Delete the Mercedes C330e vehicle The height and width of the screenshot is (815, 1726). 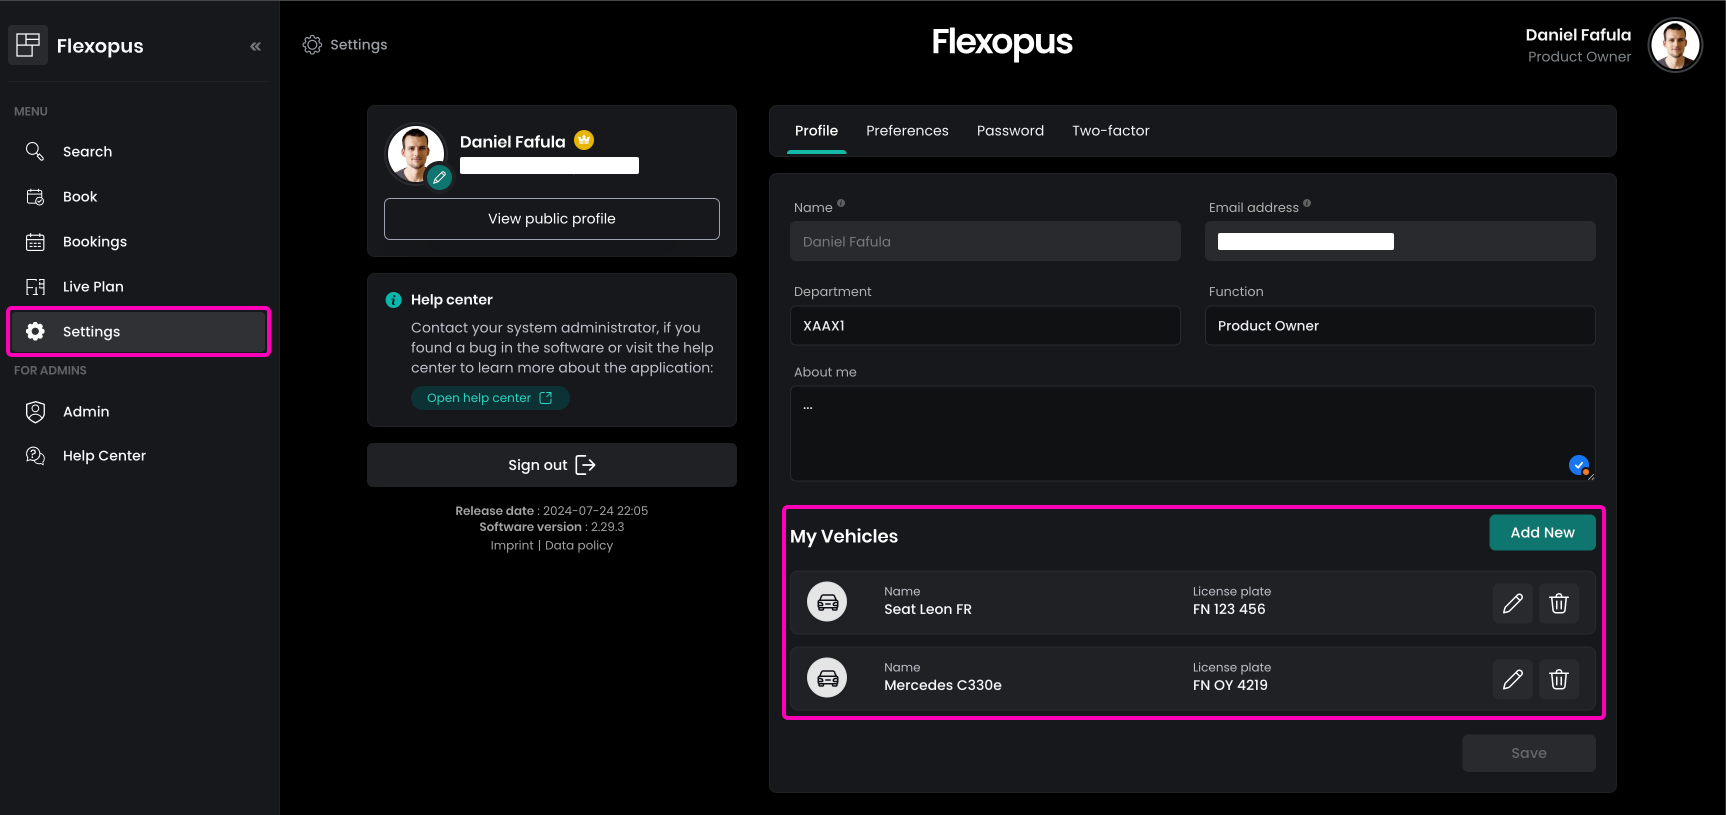coord(1558,679)
